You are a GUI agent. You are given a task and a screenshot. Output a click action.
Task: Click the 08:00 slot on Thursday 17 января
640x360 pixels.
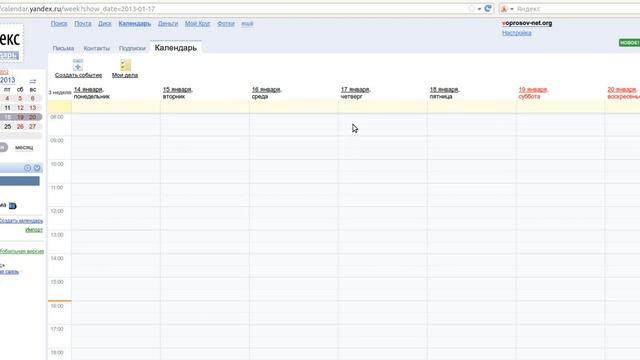coord(382,124)
